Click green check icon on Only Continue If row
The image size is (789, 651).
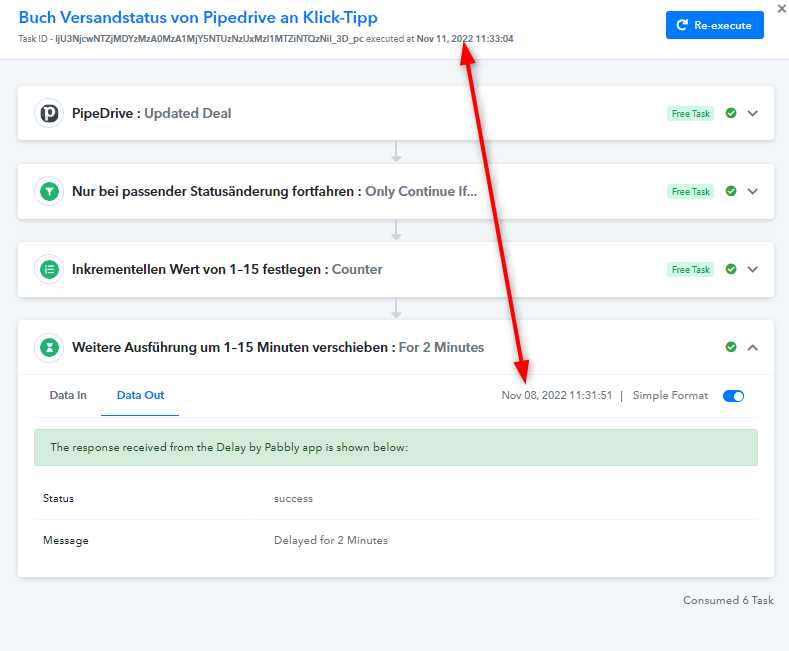click(x=731, y=191)
